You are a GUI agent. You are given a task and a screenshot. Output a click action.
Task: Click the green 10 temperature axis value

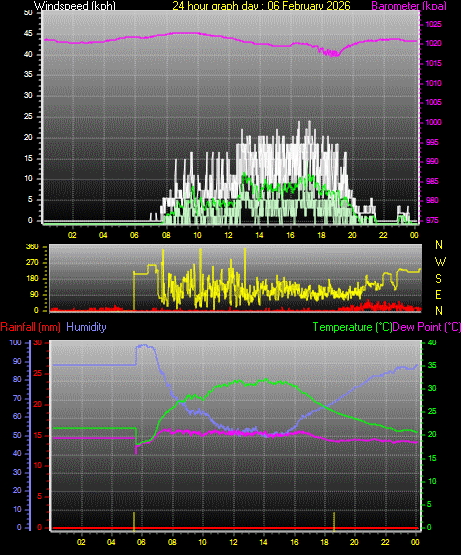point(432,481)
